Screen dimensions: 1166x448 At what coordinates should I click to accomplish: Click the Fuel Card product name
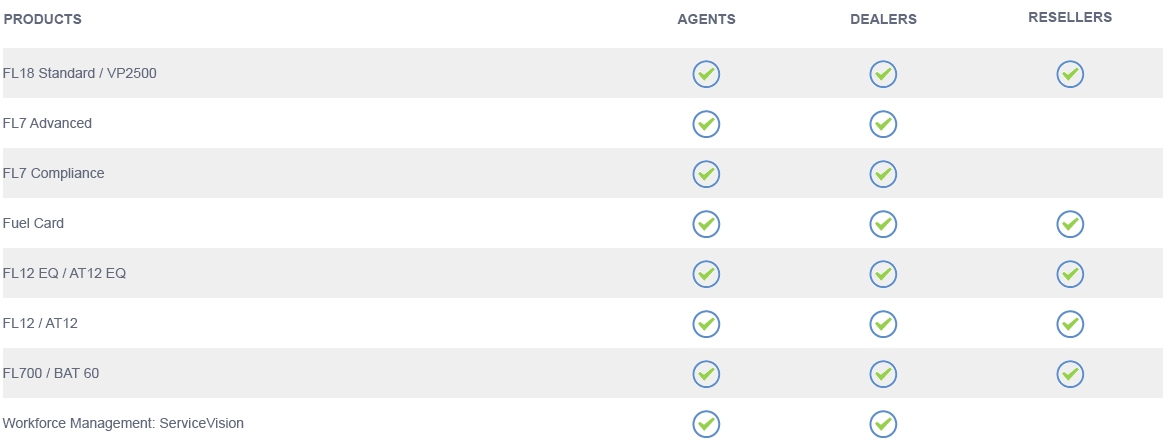[33, 223]
